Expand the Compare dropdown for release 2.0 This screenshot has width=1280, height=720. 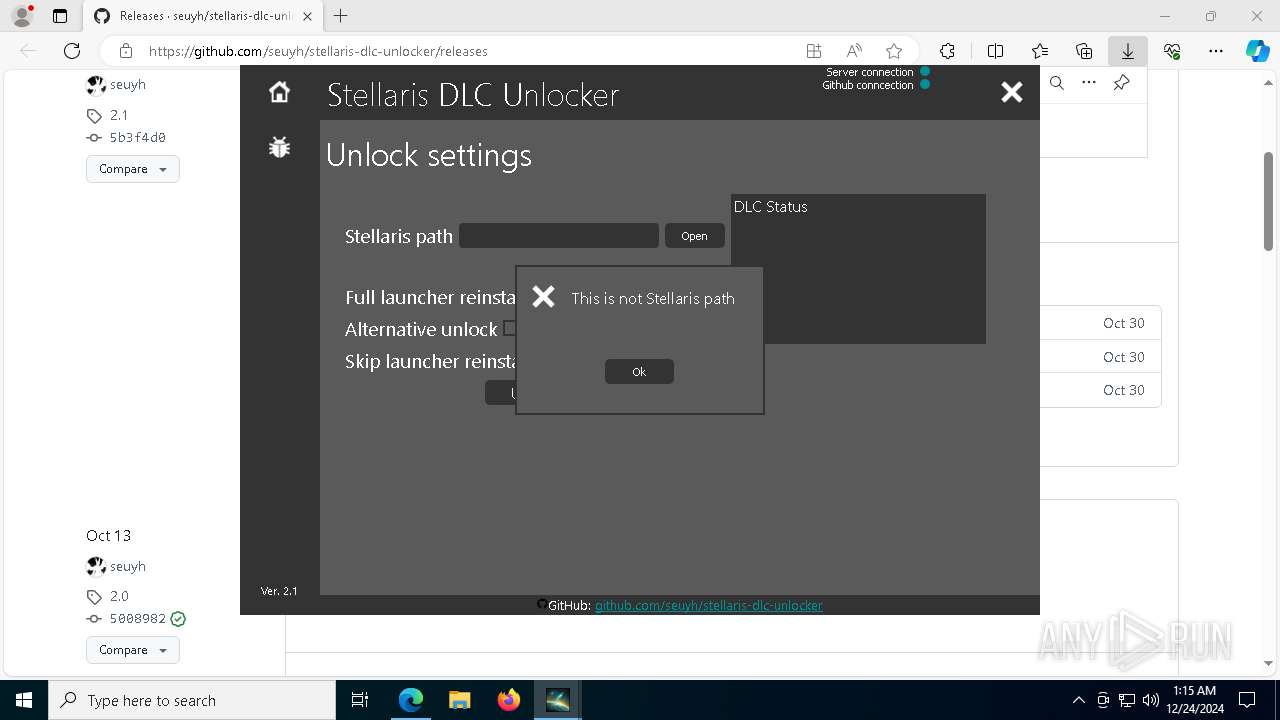tap(133, 650)
